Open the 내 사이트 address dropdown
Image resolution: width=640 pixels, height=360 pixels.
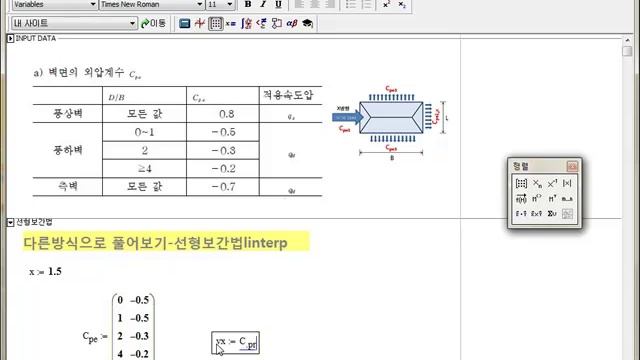(132, 24)
